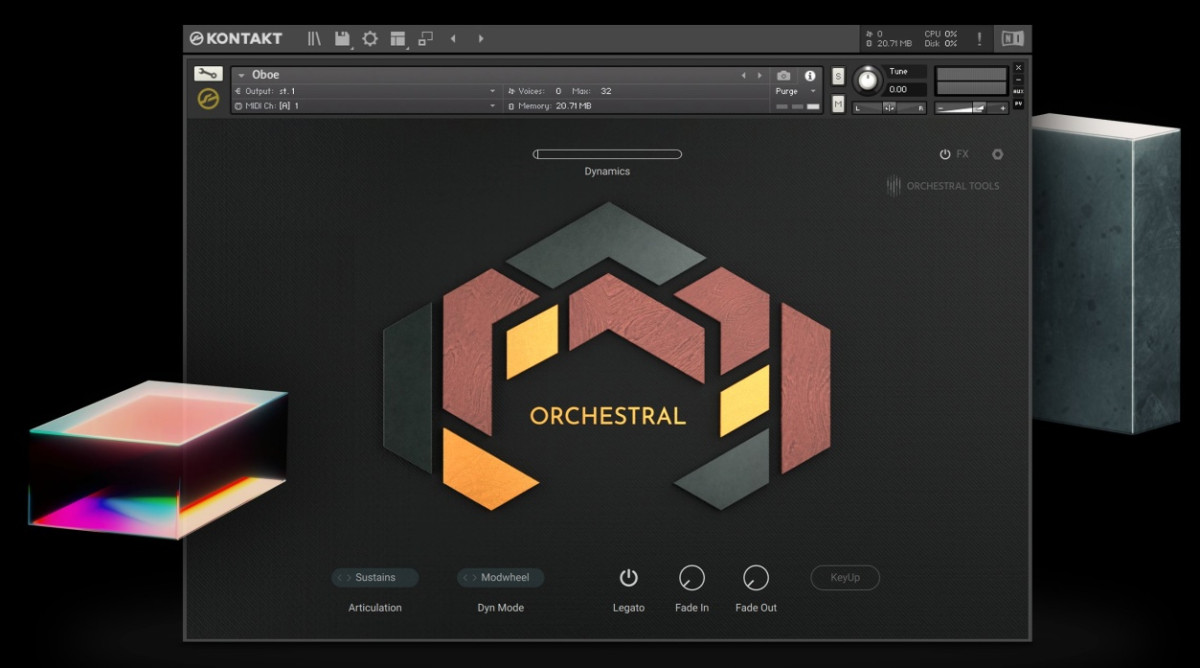Toggle the KeyUp button
The width and height of the screenshot is (1200, 668).
click(x=845, y=577)
